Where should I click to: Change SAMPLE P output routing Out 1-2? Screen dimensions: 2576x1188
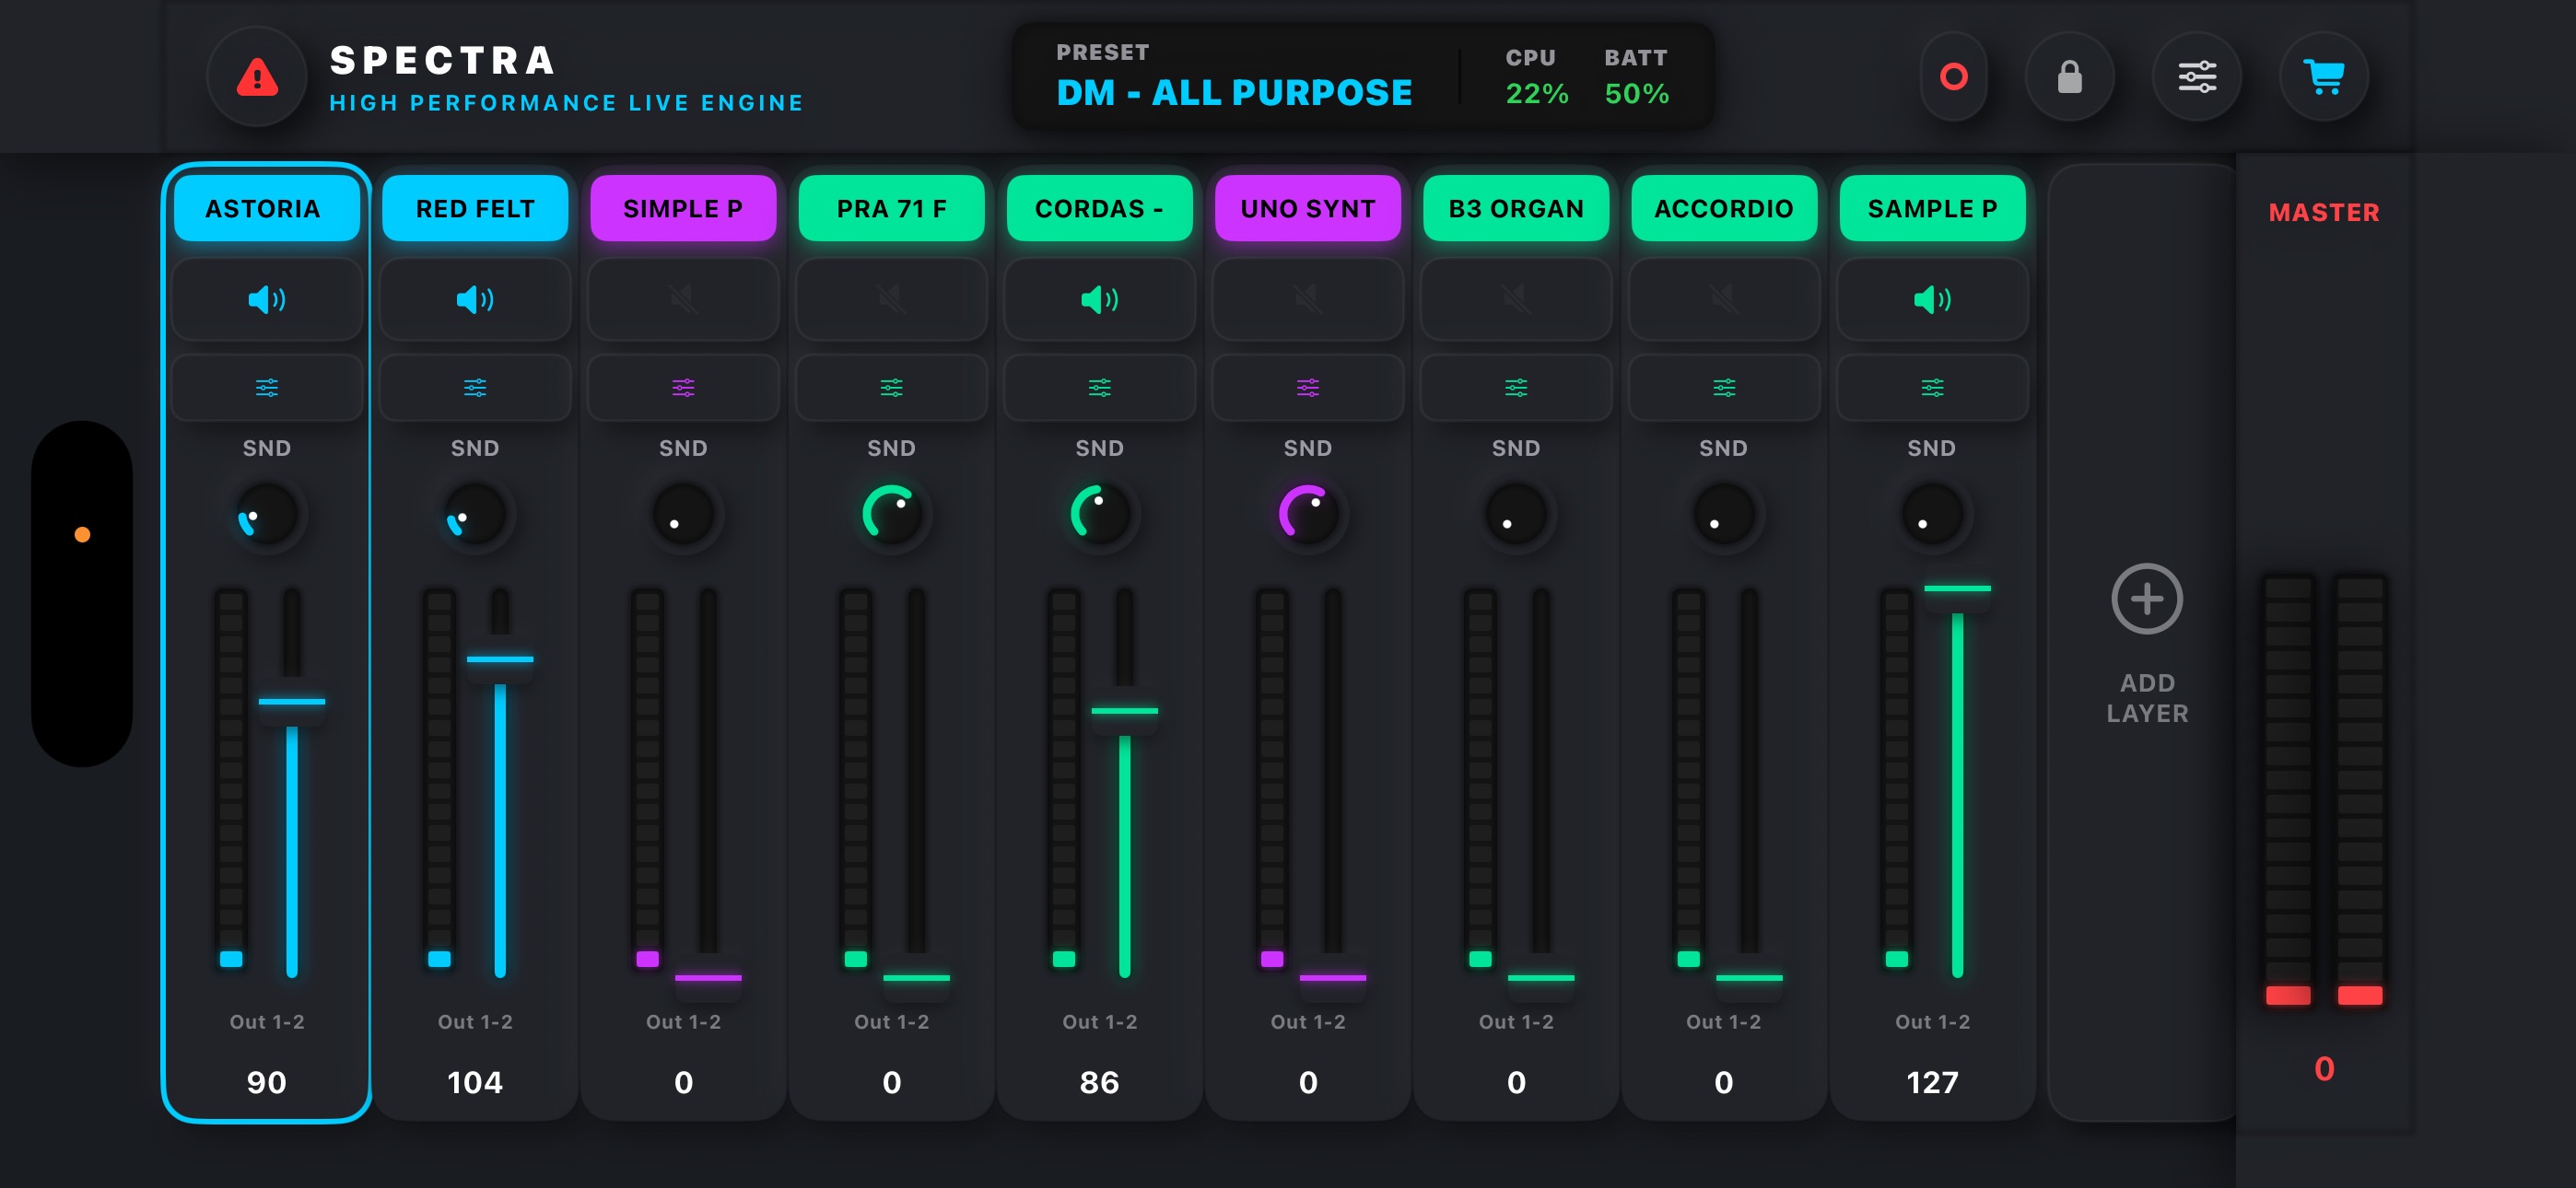[x=1932, y=1022]
